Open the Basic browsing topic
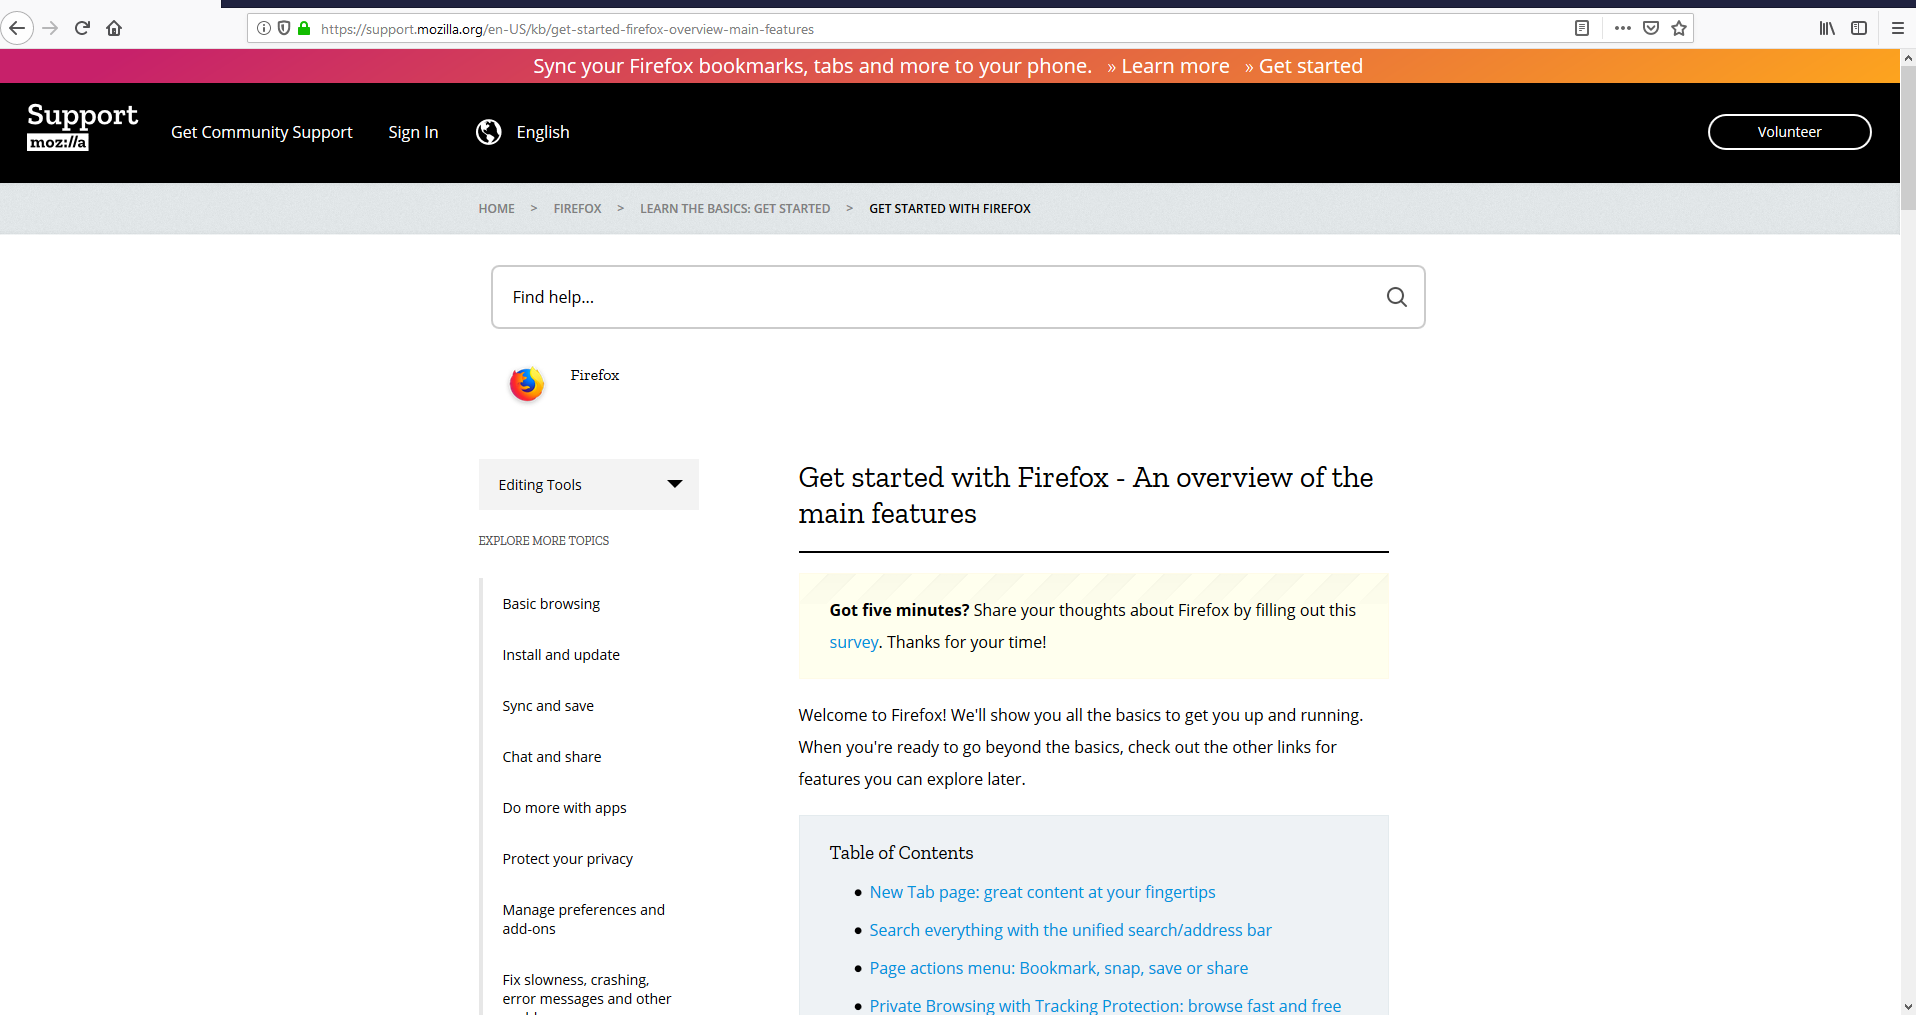Screen dimensions: 1916x1015 point(551,604)
